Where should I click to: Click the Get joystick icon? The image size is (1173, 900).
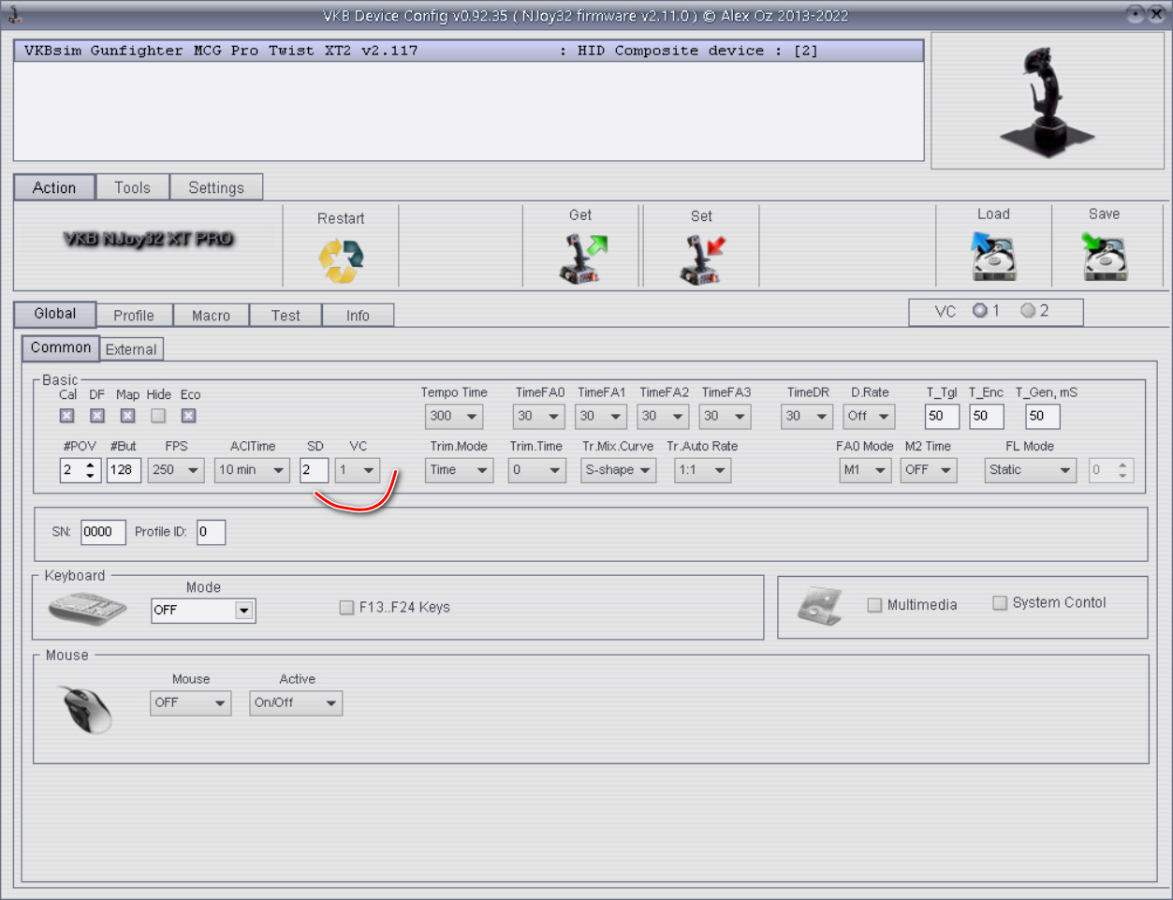coord(583,258)
